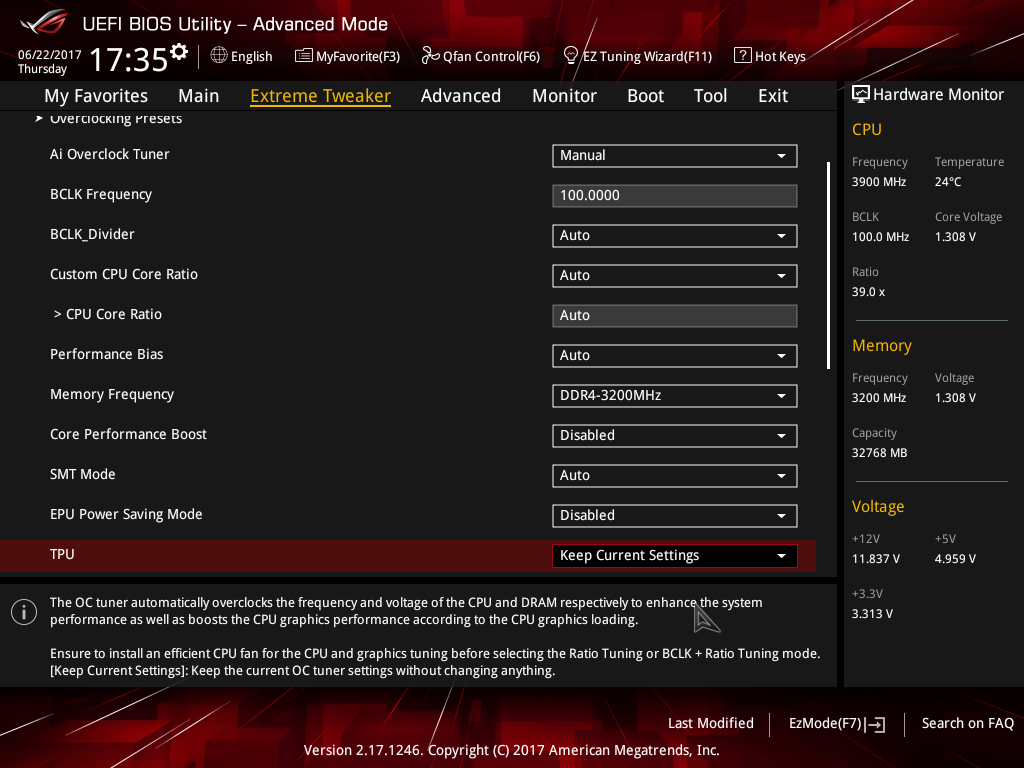Screen dimensions: 1024x768
Task: Click the 3.313 V +3.3V reading
Action: pos(872,614)
